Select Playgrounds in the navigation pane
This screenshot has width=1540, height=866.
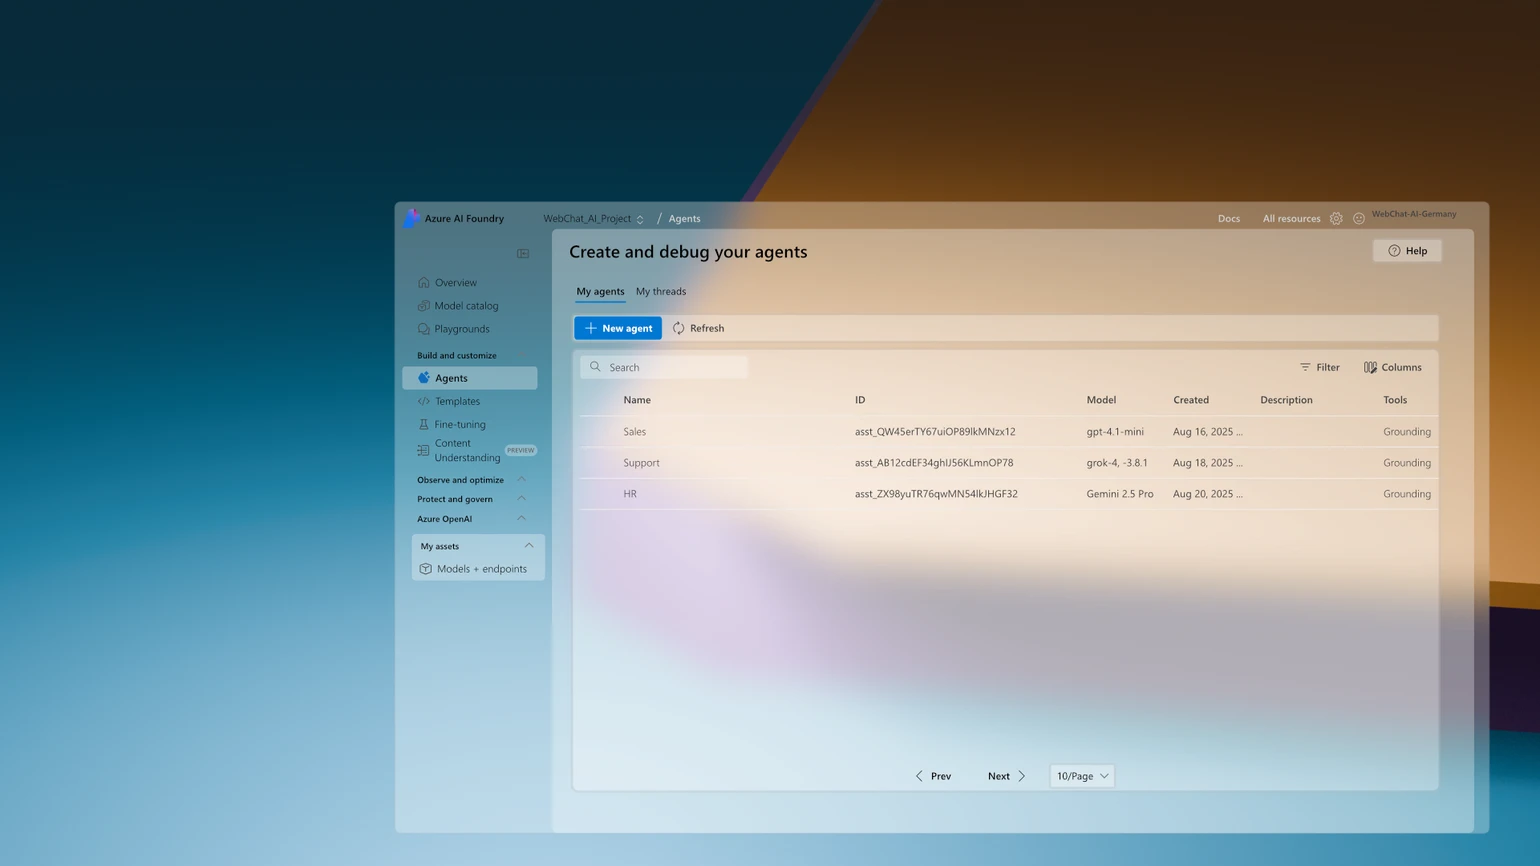[463, 328]
